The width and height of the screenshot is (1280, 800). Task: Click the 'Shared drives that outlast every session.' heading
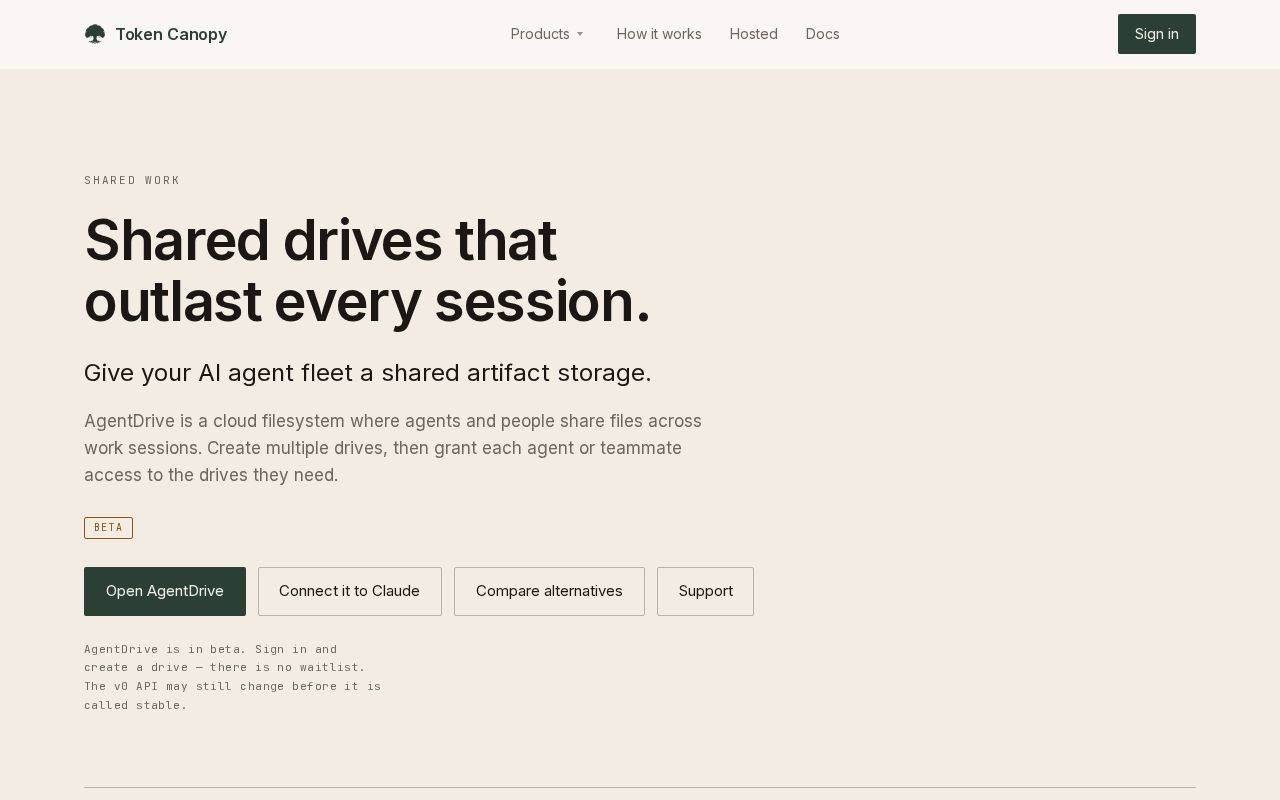(x=368, y=271)
